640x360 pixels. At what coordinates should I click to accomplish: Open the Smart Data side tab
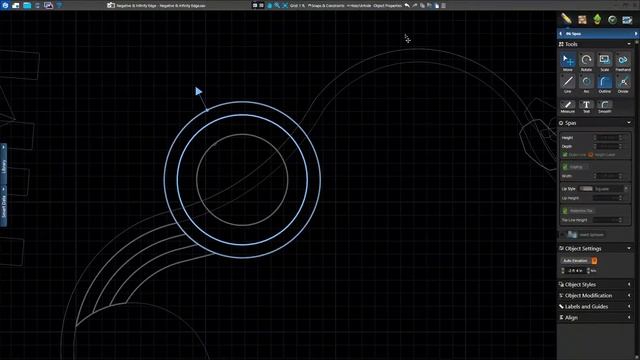(4, 206)
